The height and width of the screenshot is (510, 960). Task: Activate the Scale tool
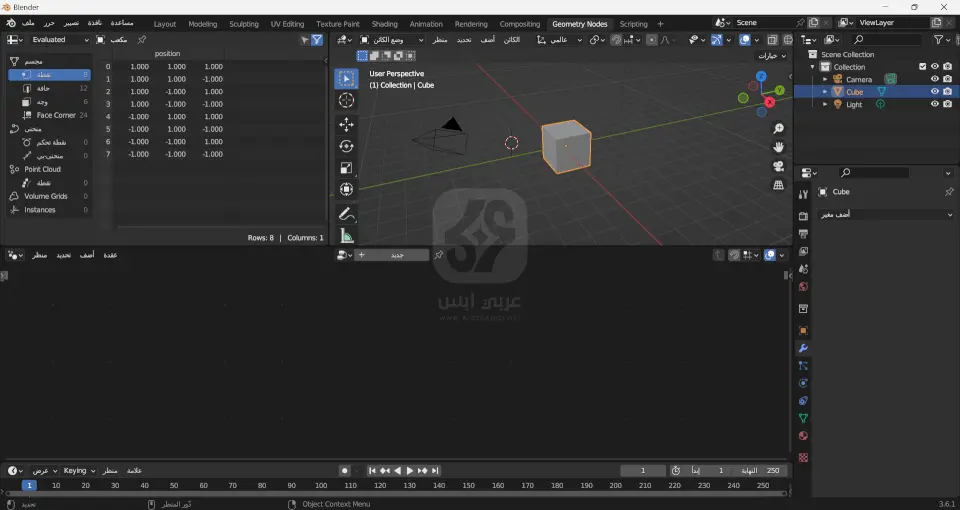click(346, 168)
